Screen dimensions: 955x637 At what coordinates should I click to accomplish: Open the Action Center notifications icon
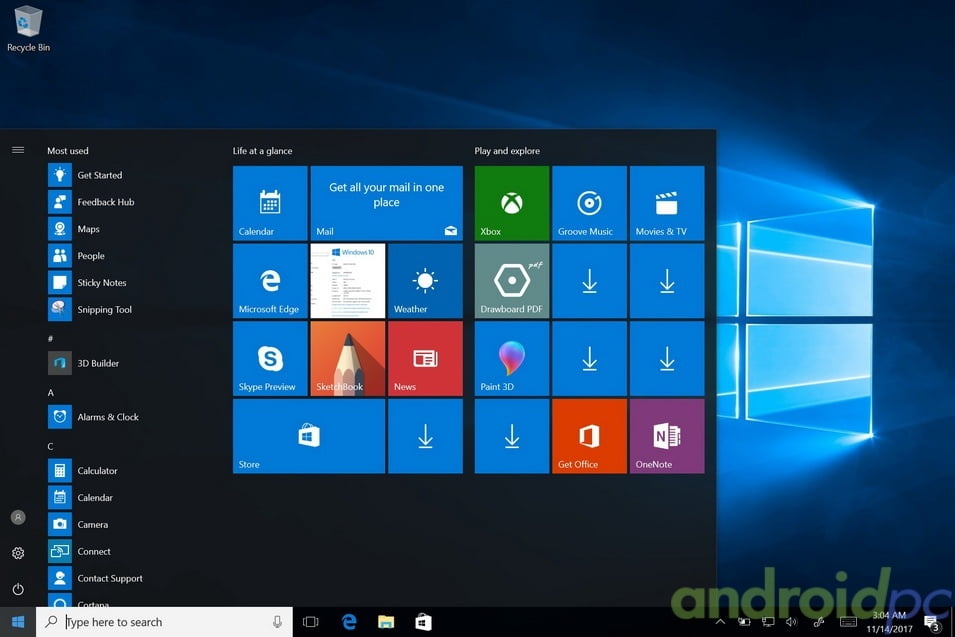point(932,622)
